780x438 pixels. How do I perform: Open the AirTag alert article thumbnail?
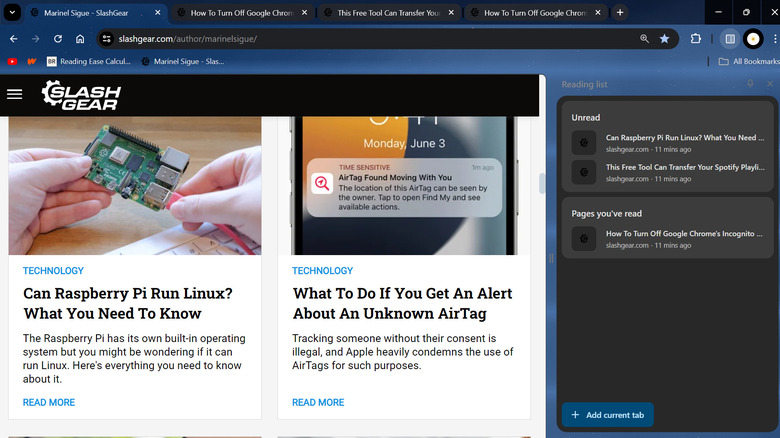click(x=403, y=185)
